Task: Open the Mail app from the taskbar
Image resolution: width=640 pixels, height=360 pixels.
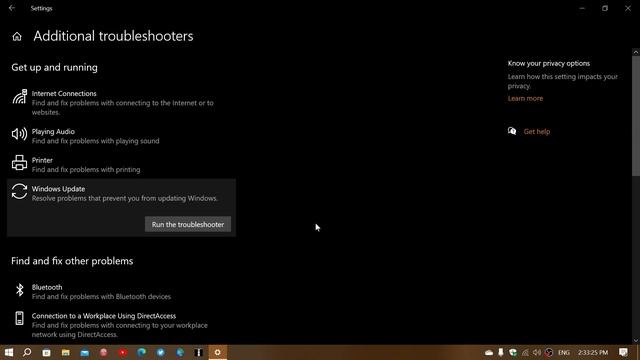Action: 84,352
